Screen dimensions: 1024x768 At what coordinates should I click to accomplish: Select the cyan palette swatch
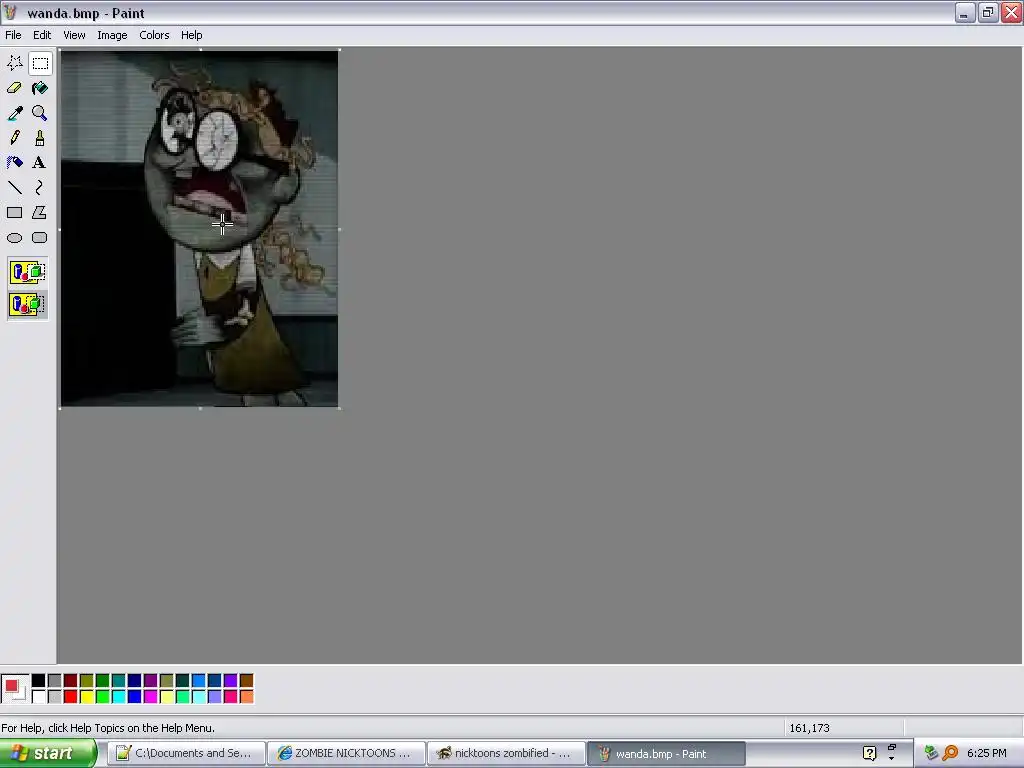point(118,697)
